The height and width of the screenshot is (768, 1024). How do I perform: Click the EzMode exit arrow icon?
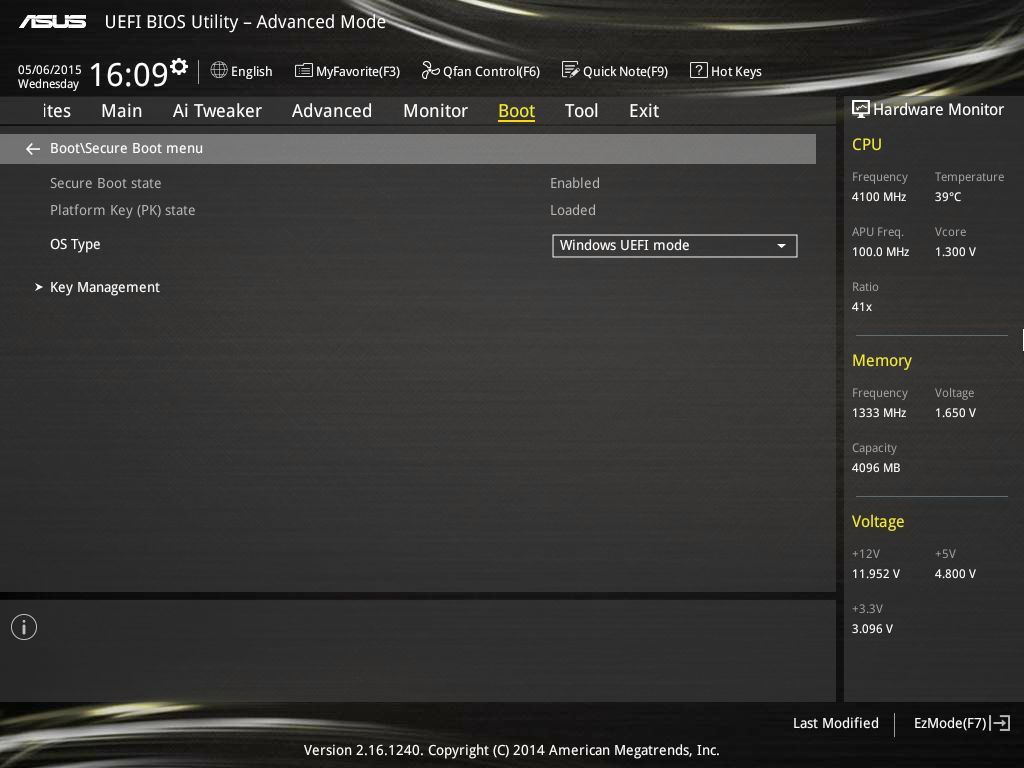coord(1000,723)
